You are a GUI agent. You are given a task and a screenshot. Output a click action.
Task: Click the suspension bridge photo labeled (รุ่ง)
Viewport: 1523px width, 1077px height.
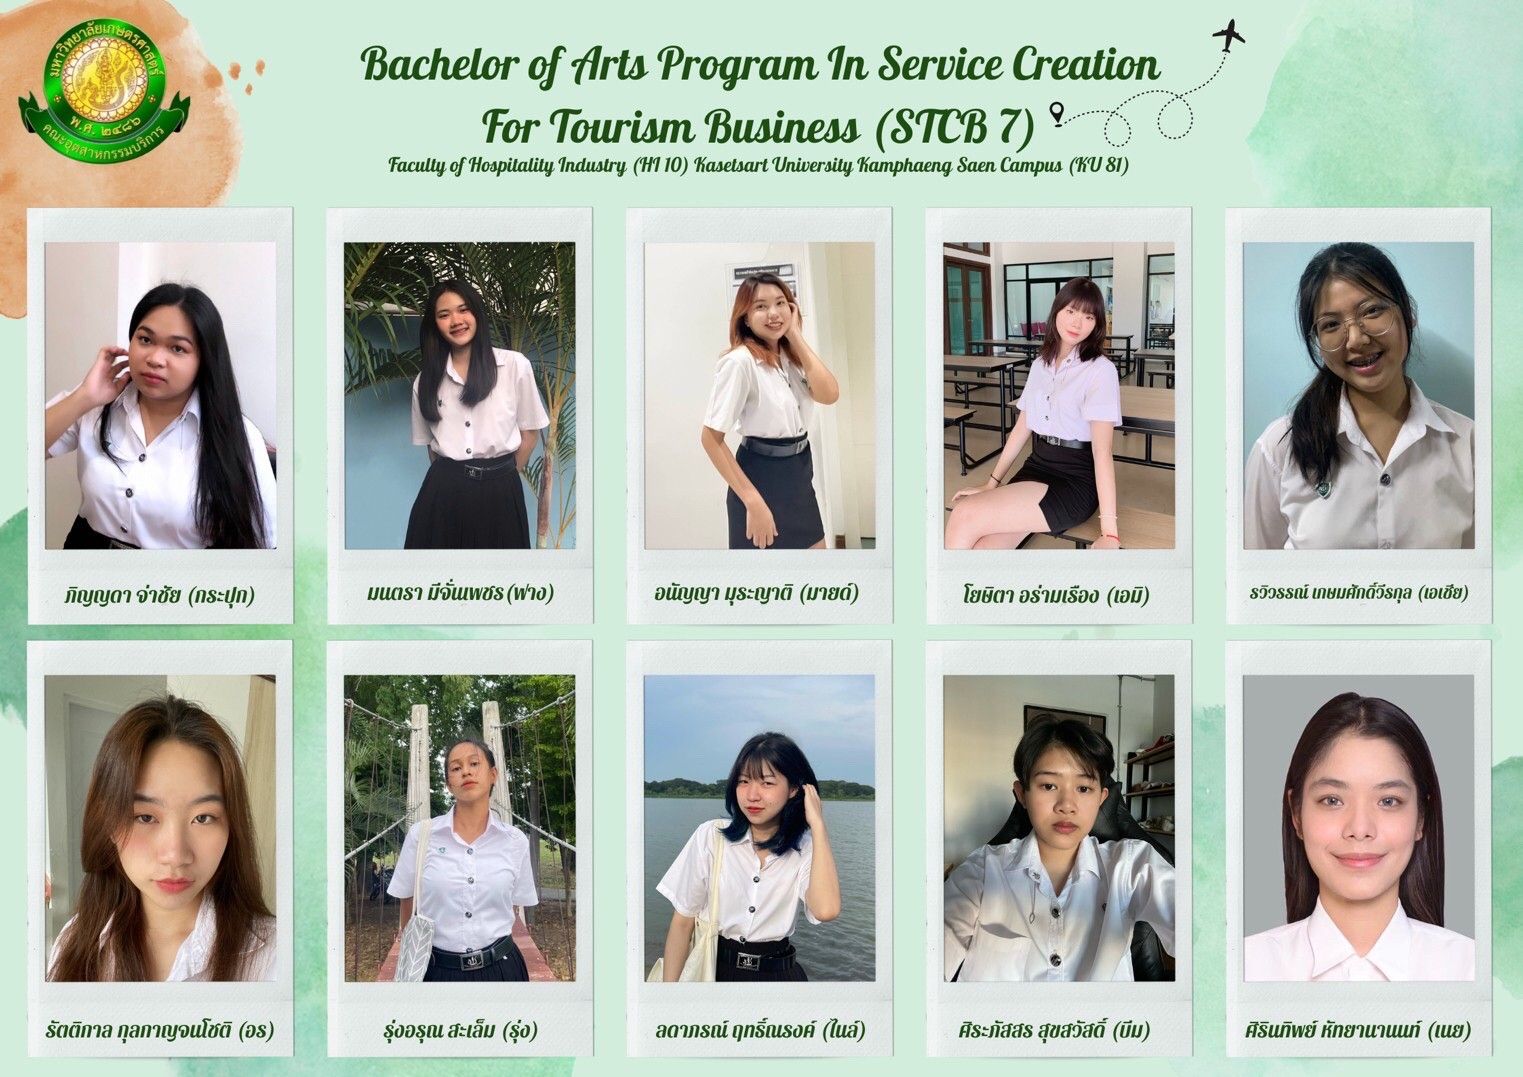tap(460, 828)
